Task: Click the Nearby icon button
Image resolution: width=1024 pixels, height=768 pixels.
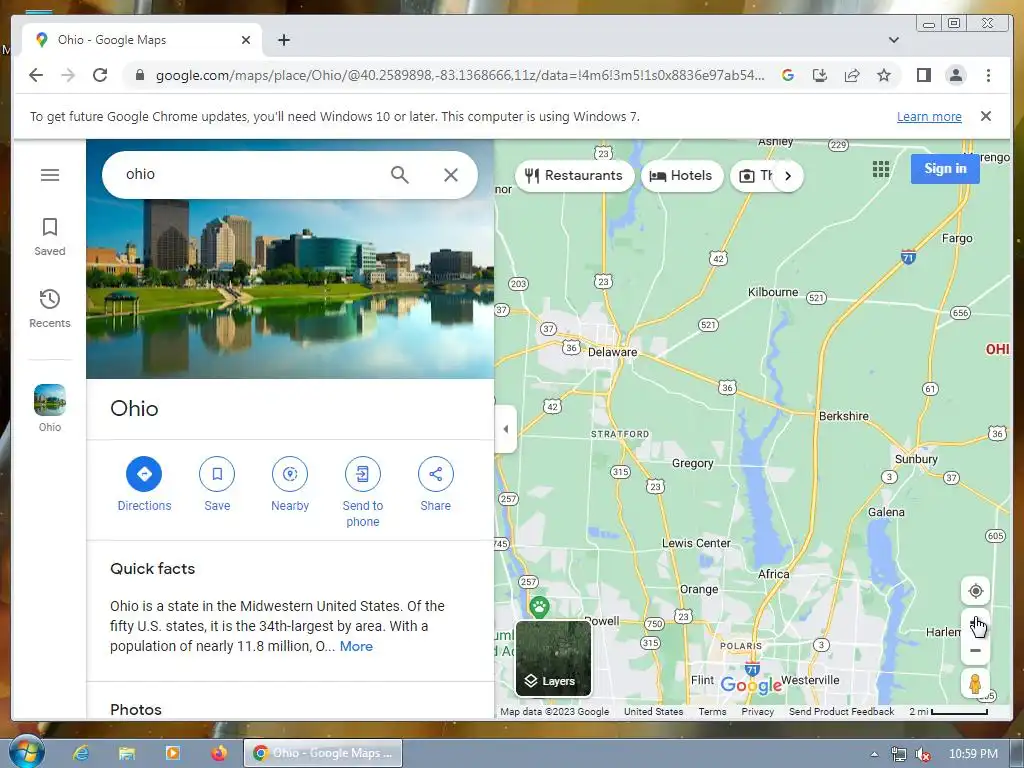Action: coord(290,474)
